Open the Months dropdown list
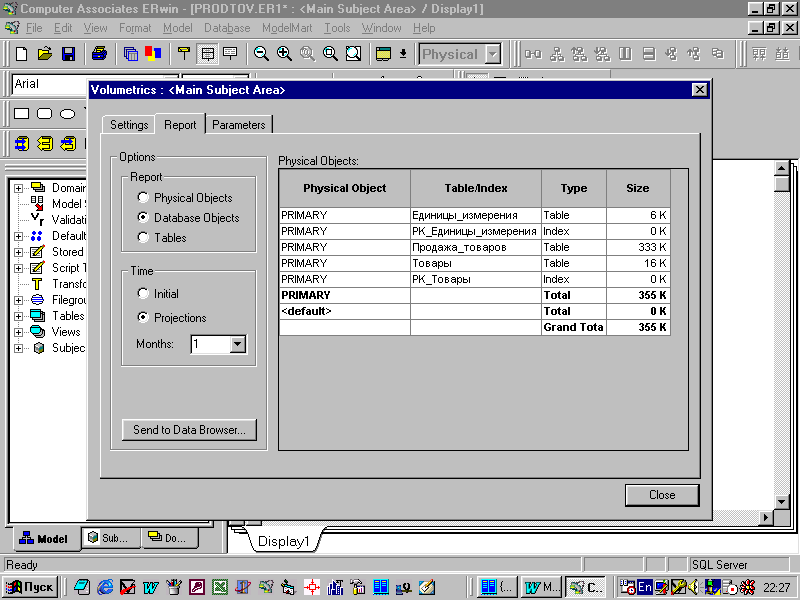Screen dimensions: 800x600 (237, 344)
